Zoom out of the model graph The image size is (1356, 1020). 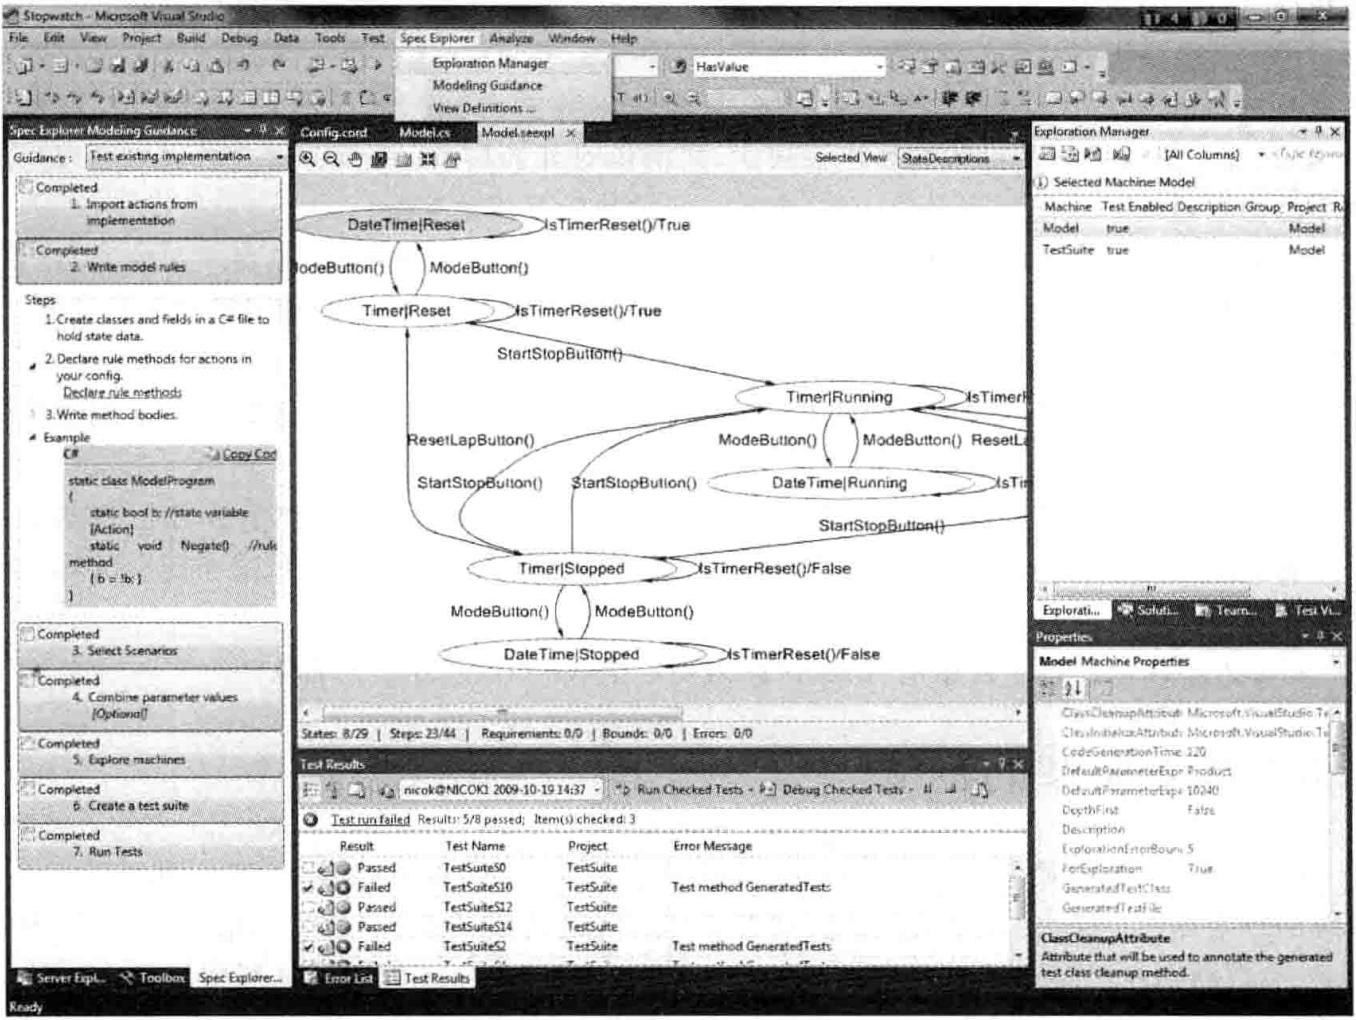point(331,159)
